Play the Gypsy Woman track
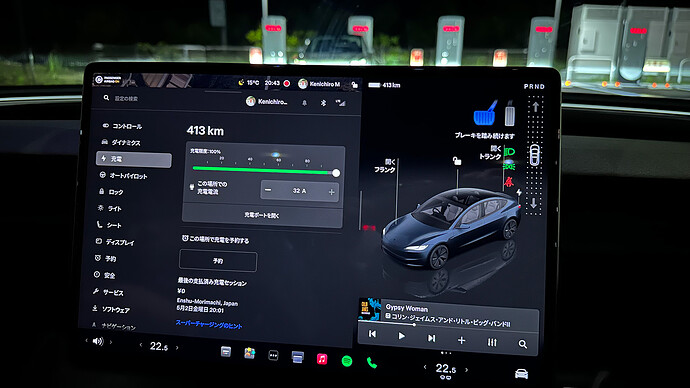The image size is (690, 388). pos(401,336)
